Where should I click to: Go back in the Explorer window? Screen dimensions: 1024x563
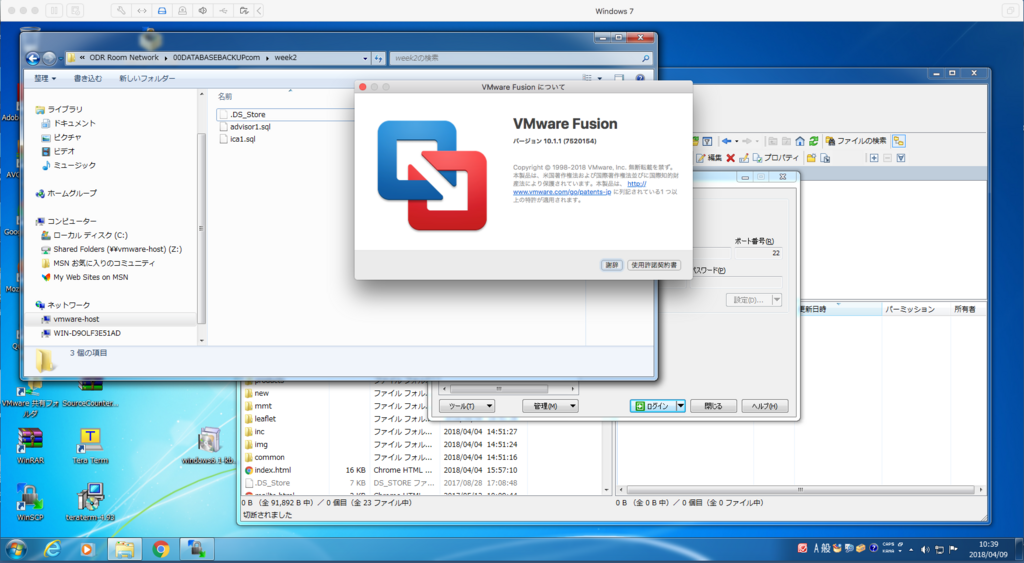click(x=33, y=58)
